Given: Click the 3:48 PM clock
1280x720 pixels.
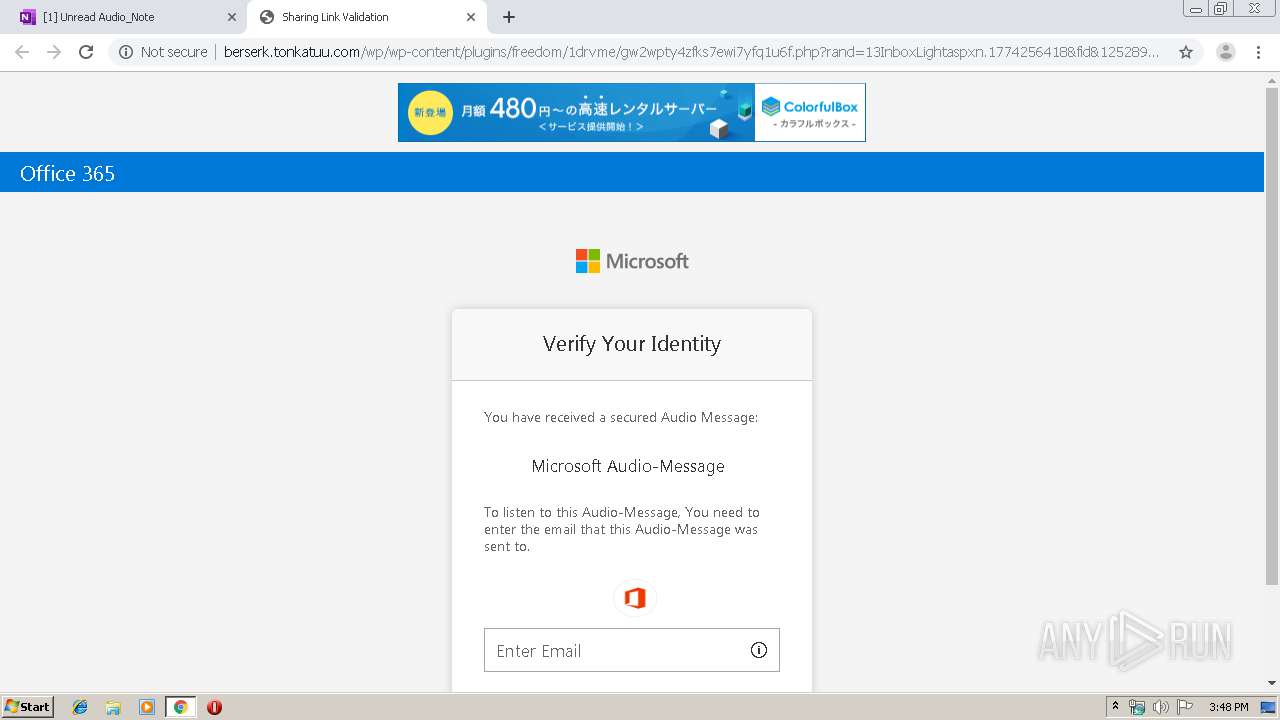Looking at the screenshot, I should click(1228, 707).
